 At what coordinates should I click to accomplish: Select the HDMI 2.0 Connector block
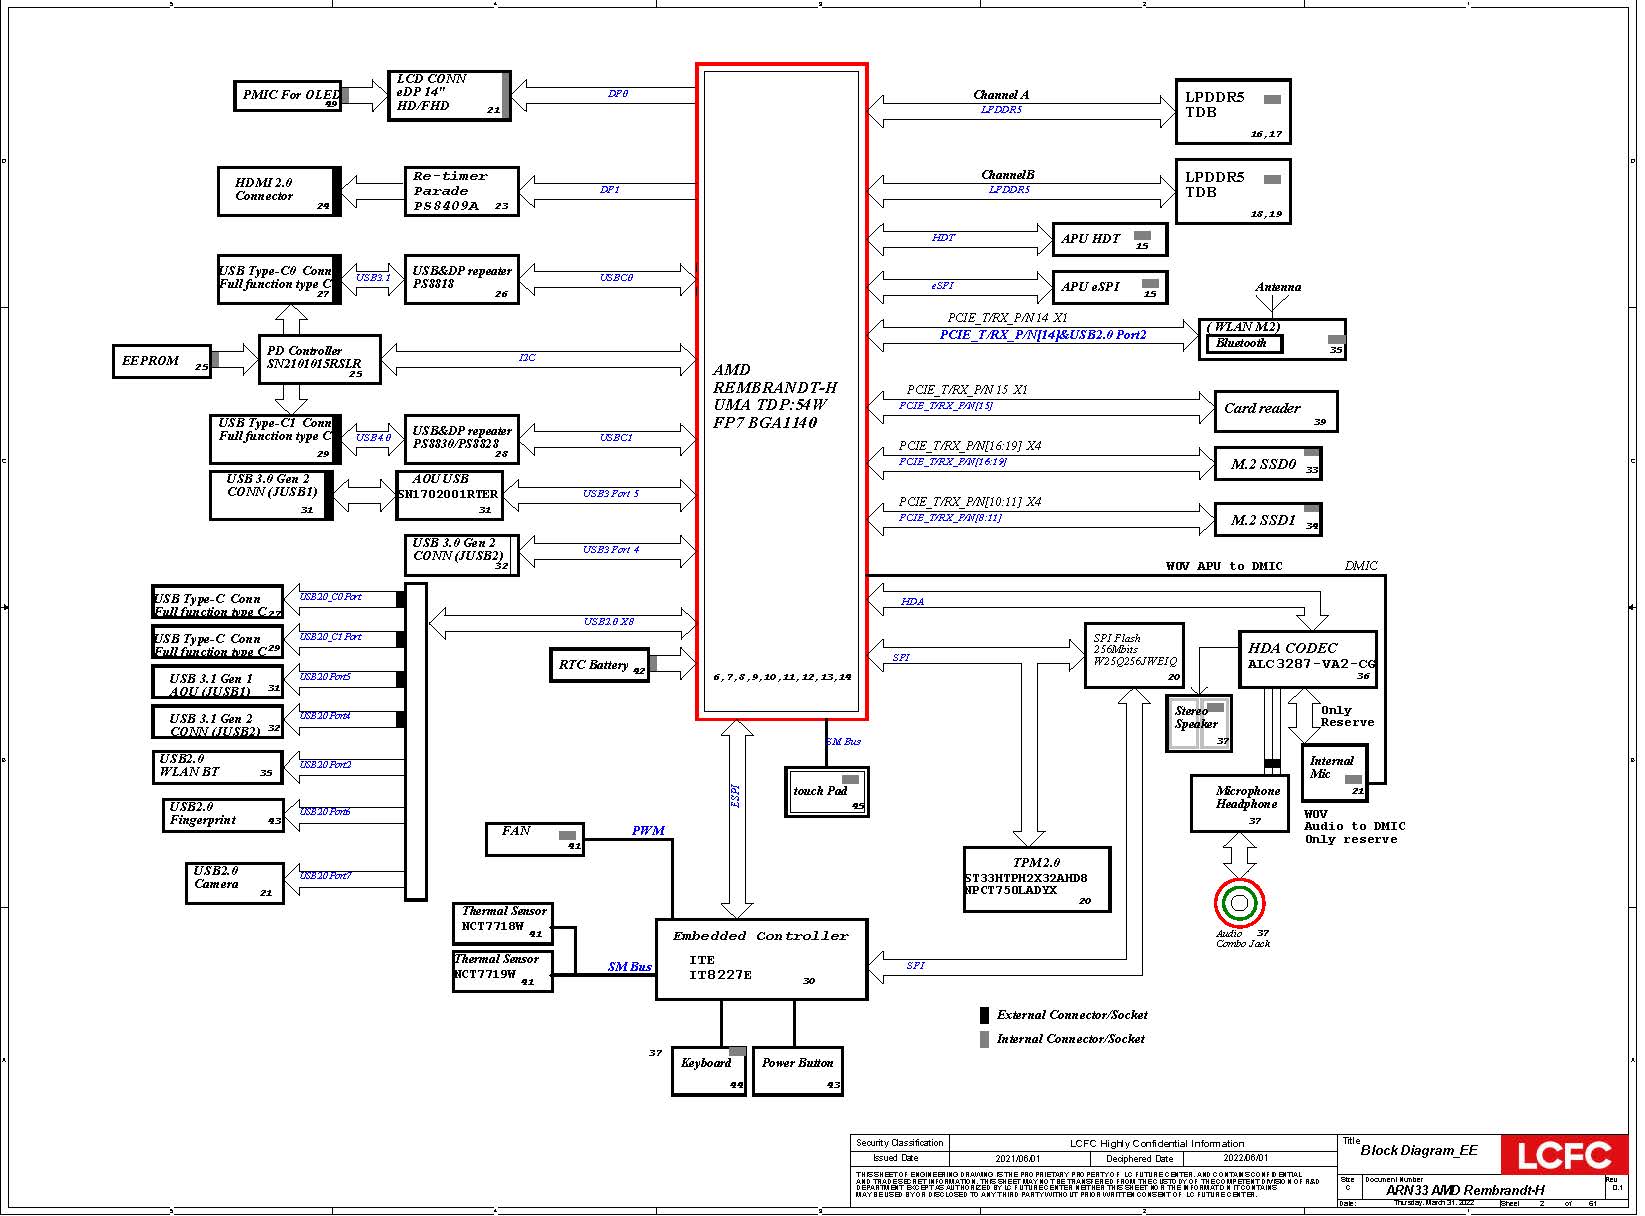278,191
